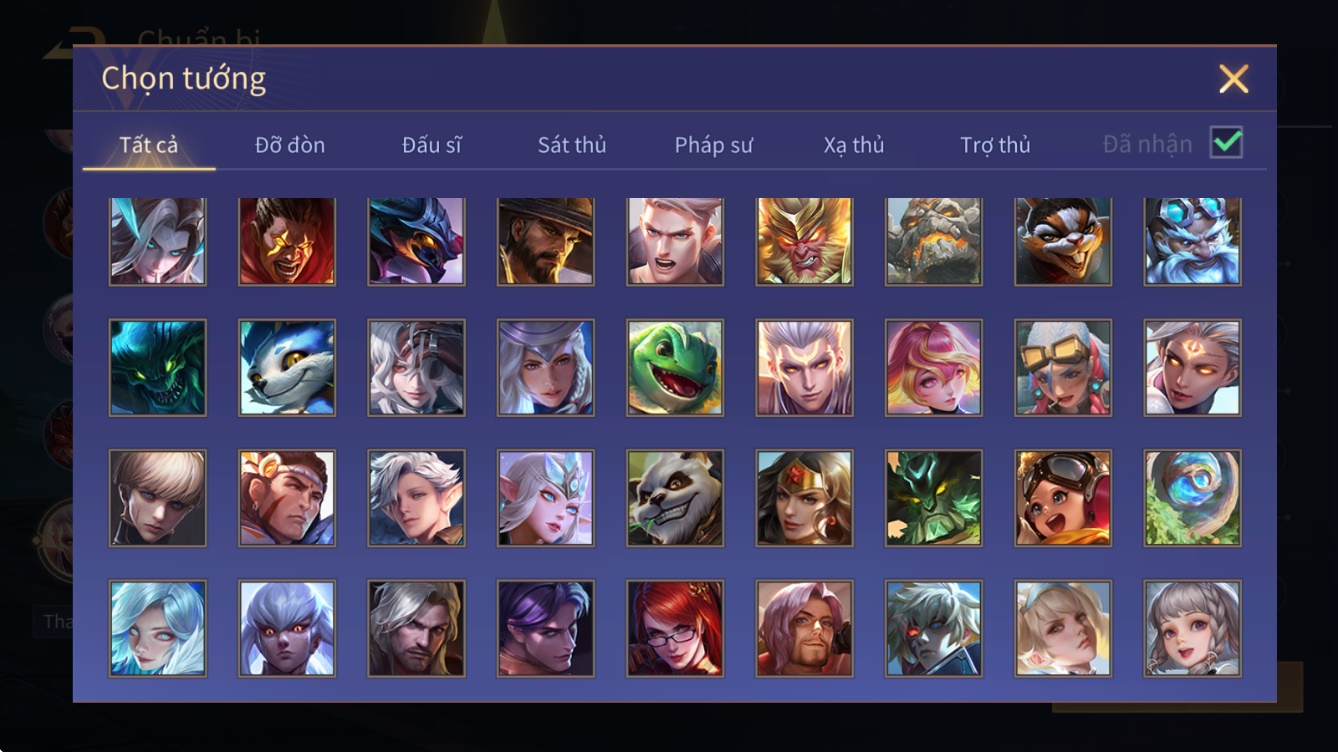Pick the panda hero with bamboo
Image resolution: width=1338 pixels, height=752 pixels.
pyautogui.click(x=675, y=498)
